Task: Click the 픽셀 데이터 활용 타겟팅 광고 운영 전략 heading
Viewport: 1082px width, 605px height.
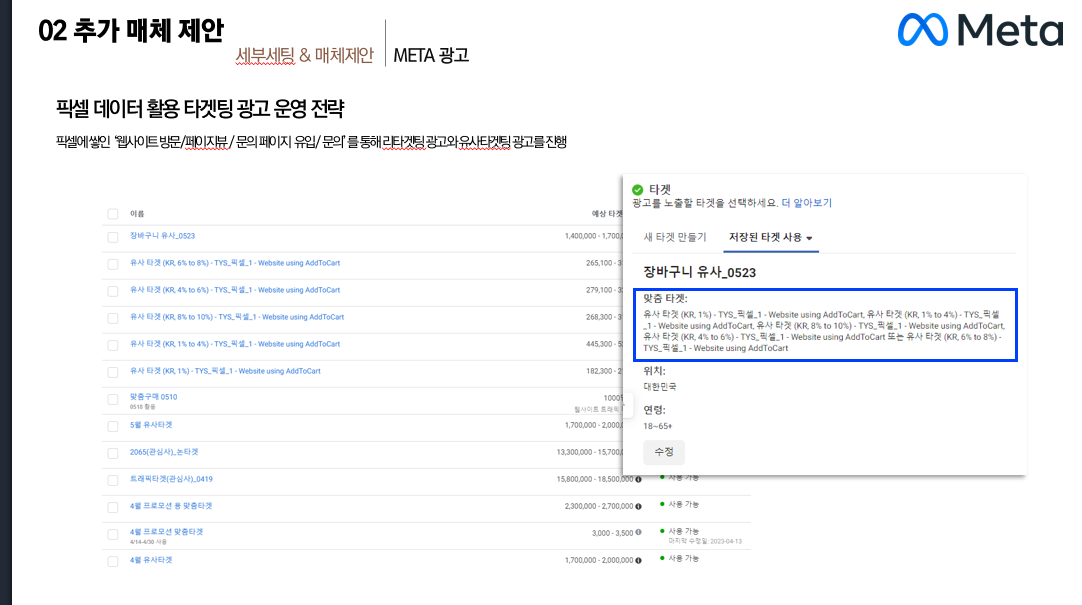Action: (200, 108)
